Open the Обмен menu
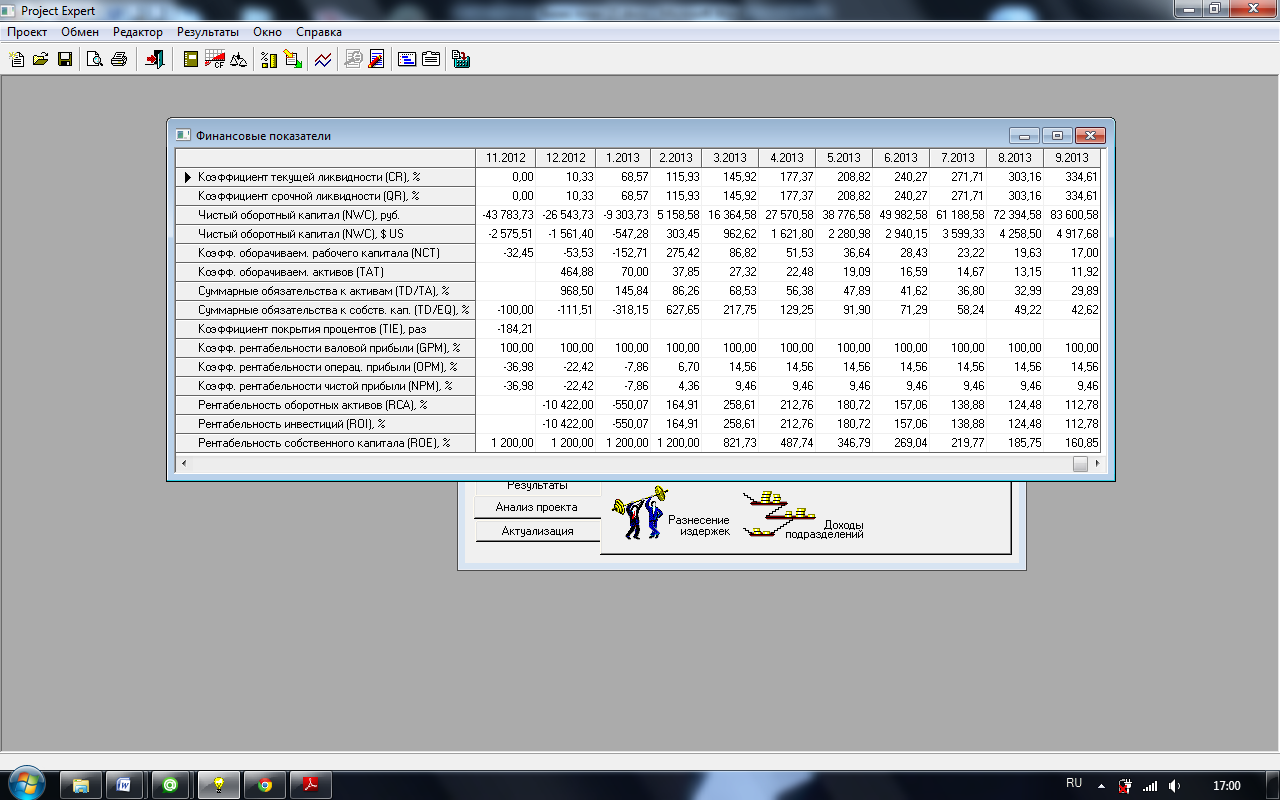 [80, 32]
